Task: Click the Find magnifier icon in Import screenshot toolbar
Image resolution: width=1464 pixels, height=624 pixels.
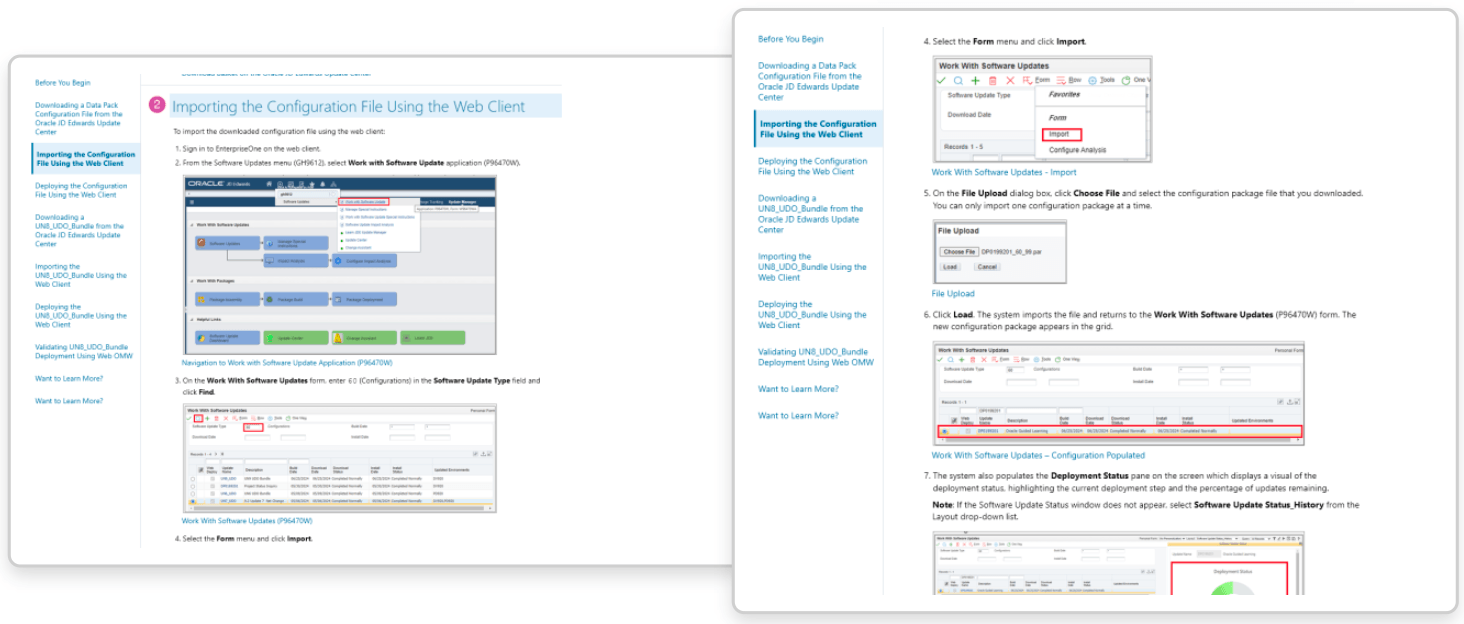Action: [x=958, y=80]
